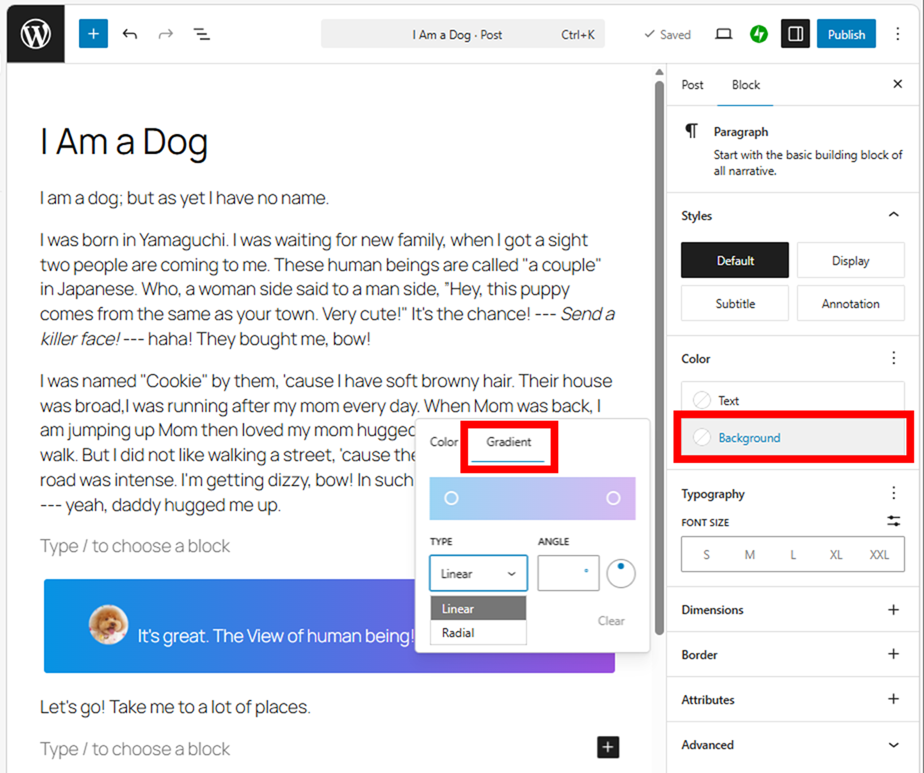Click Clear in the gradient popup

coord(611,621)
